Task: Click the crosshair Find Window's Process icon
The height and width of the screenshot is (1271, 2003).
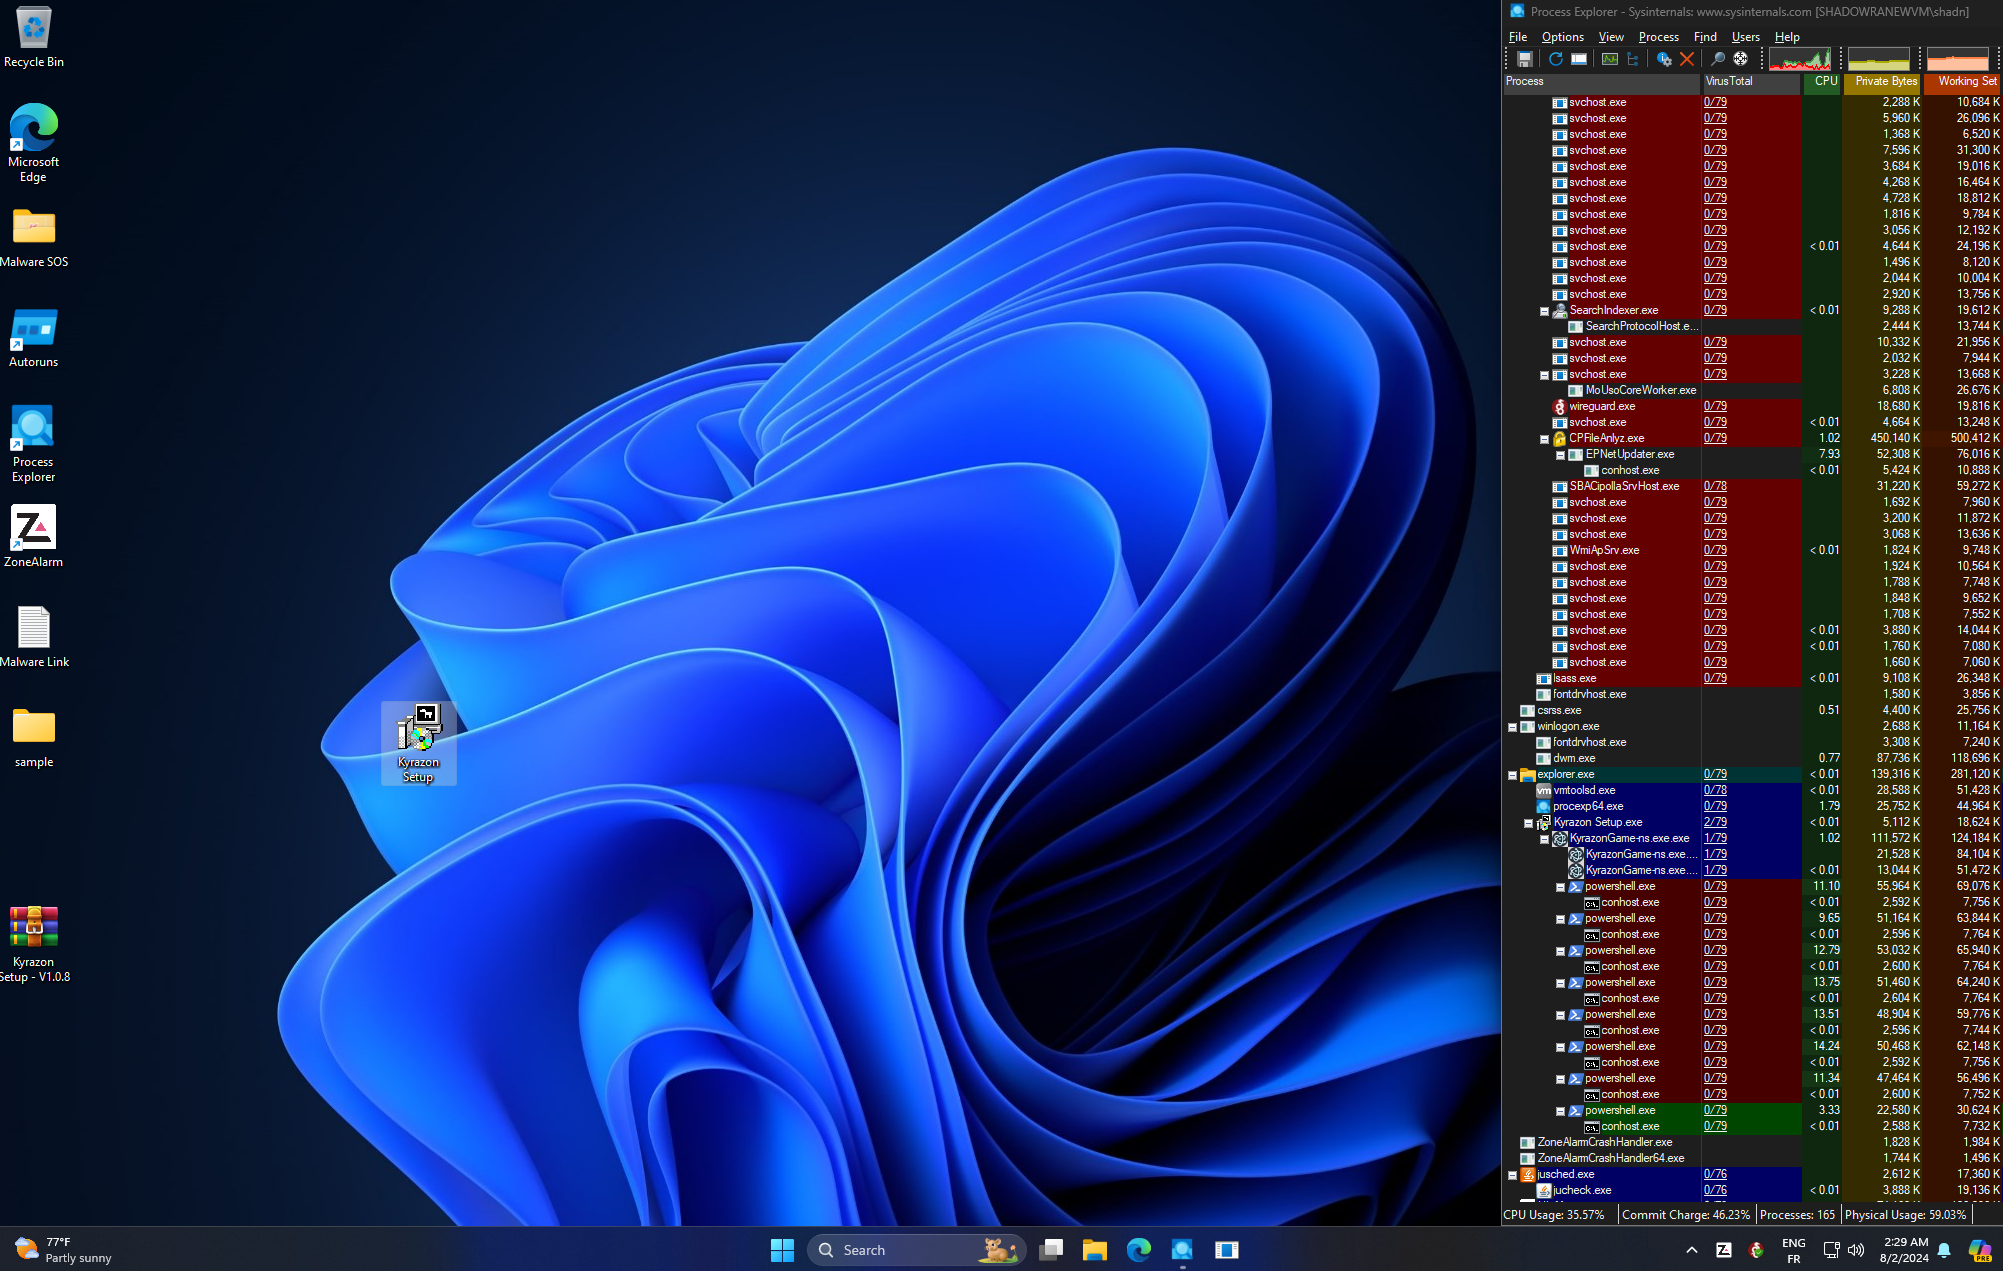Action: [x=1741, y=59]
